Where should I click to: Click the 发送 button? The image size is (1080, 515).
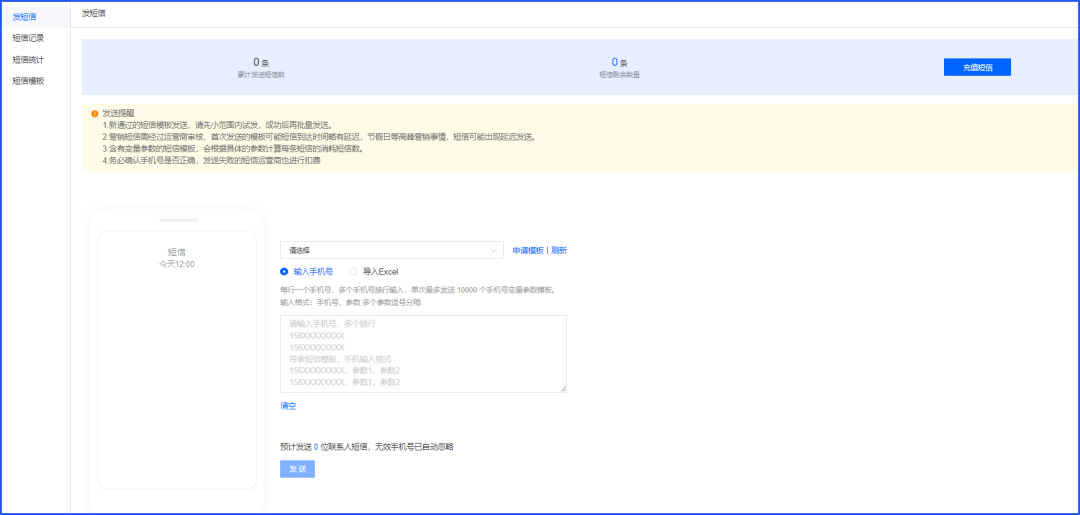pos(298,469)
